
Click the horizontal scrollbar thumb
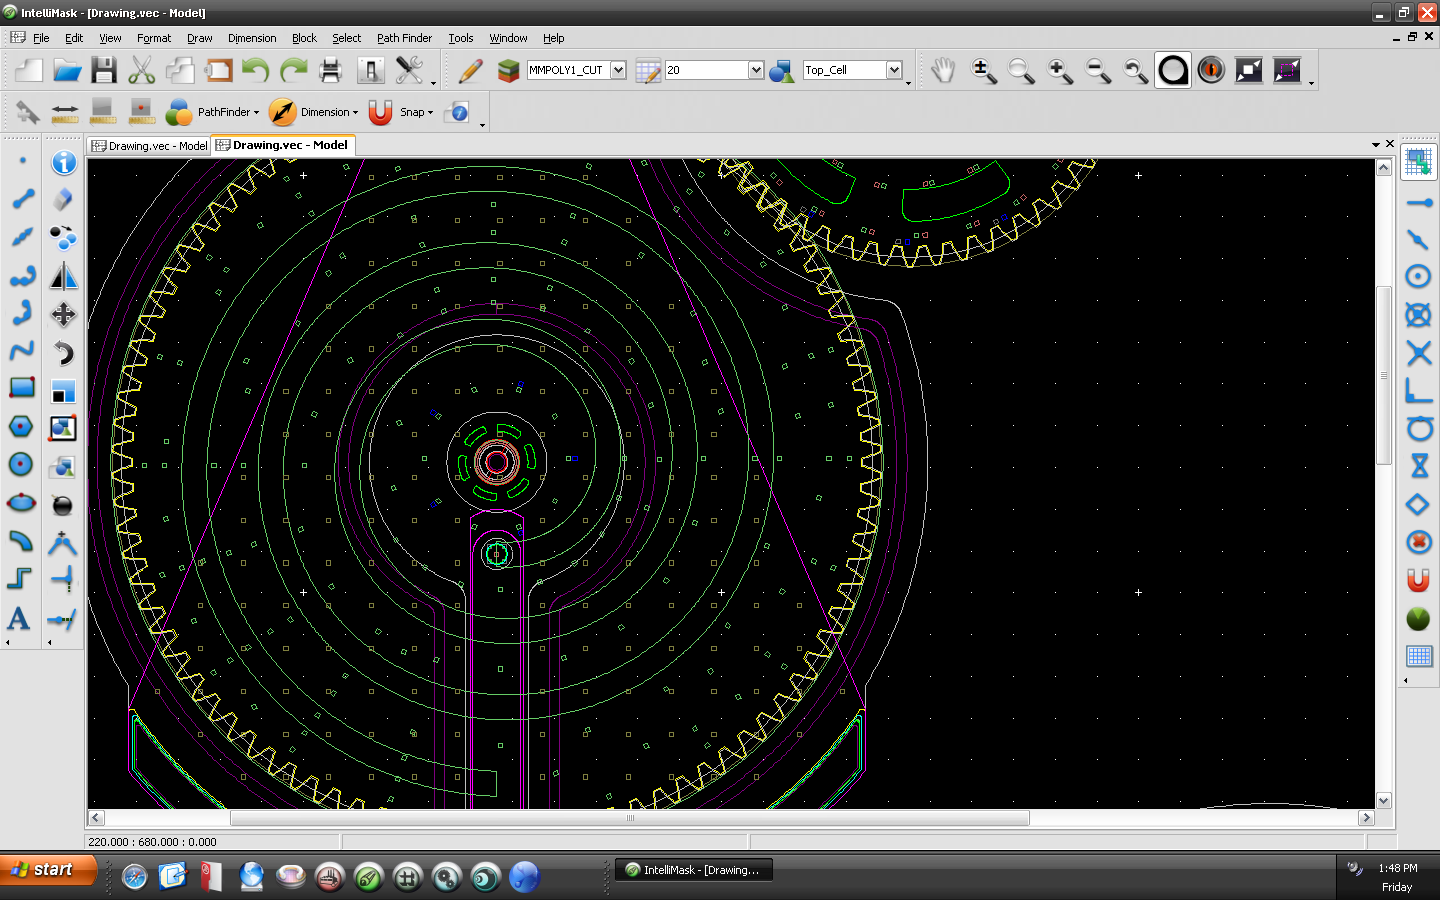coord(630,818)
